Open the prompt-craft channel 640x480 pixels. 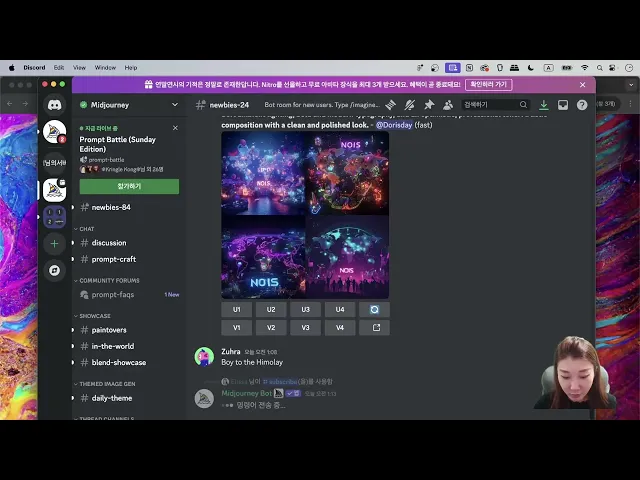[x=127, y=259]
